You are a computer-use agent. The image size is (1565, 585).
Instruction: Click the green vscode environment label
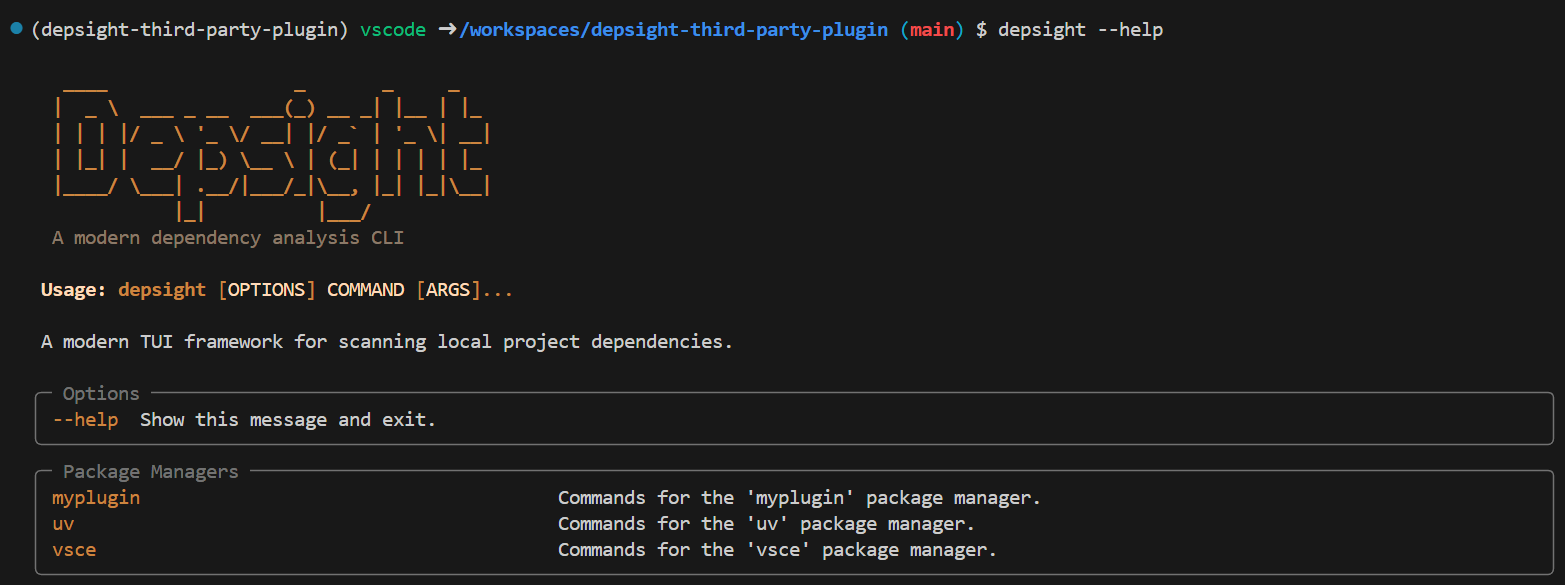(392, 29)
